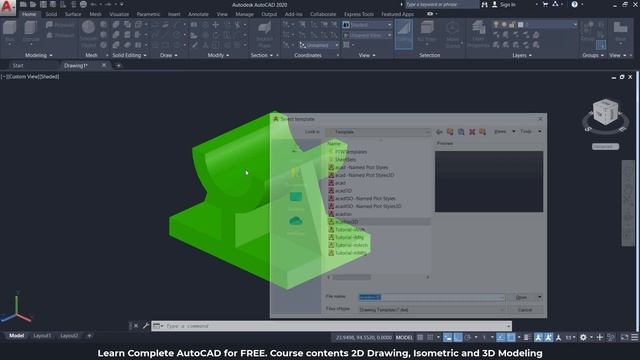Open the Annotate ribbon tab
Screen dimensions: 640x360
point(198,14)
